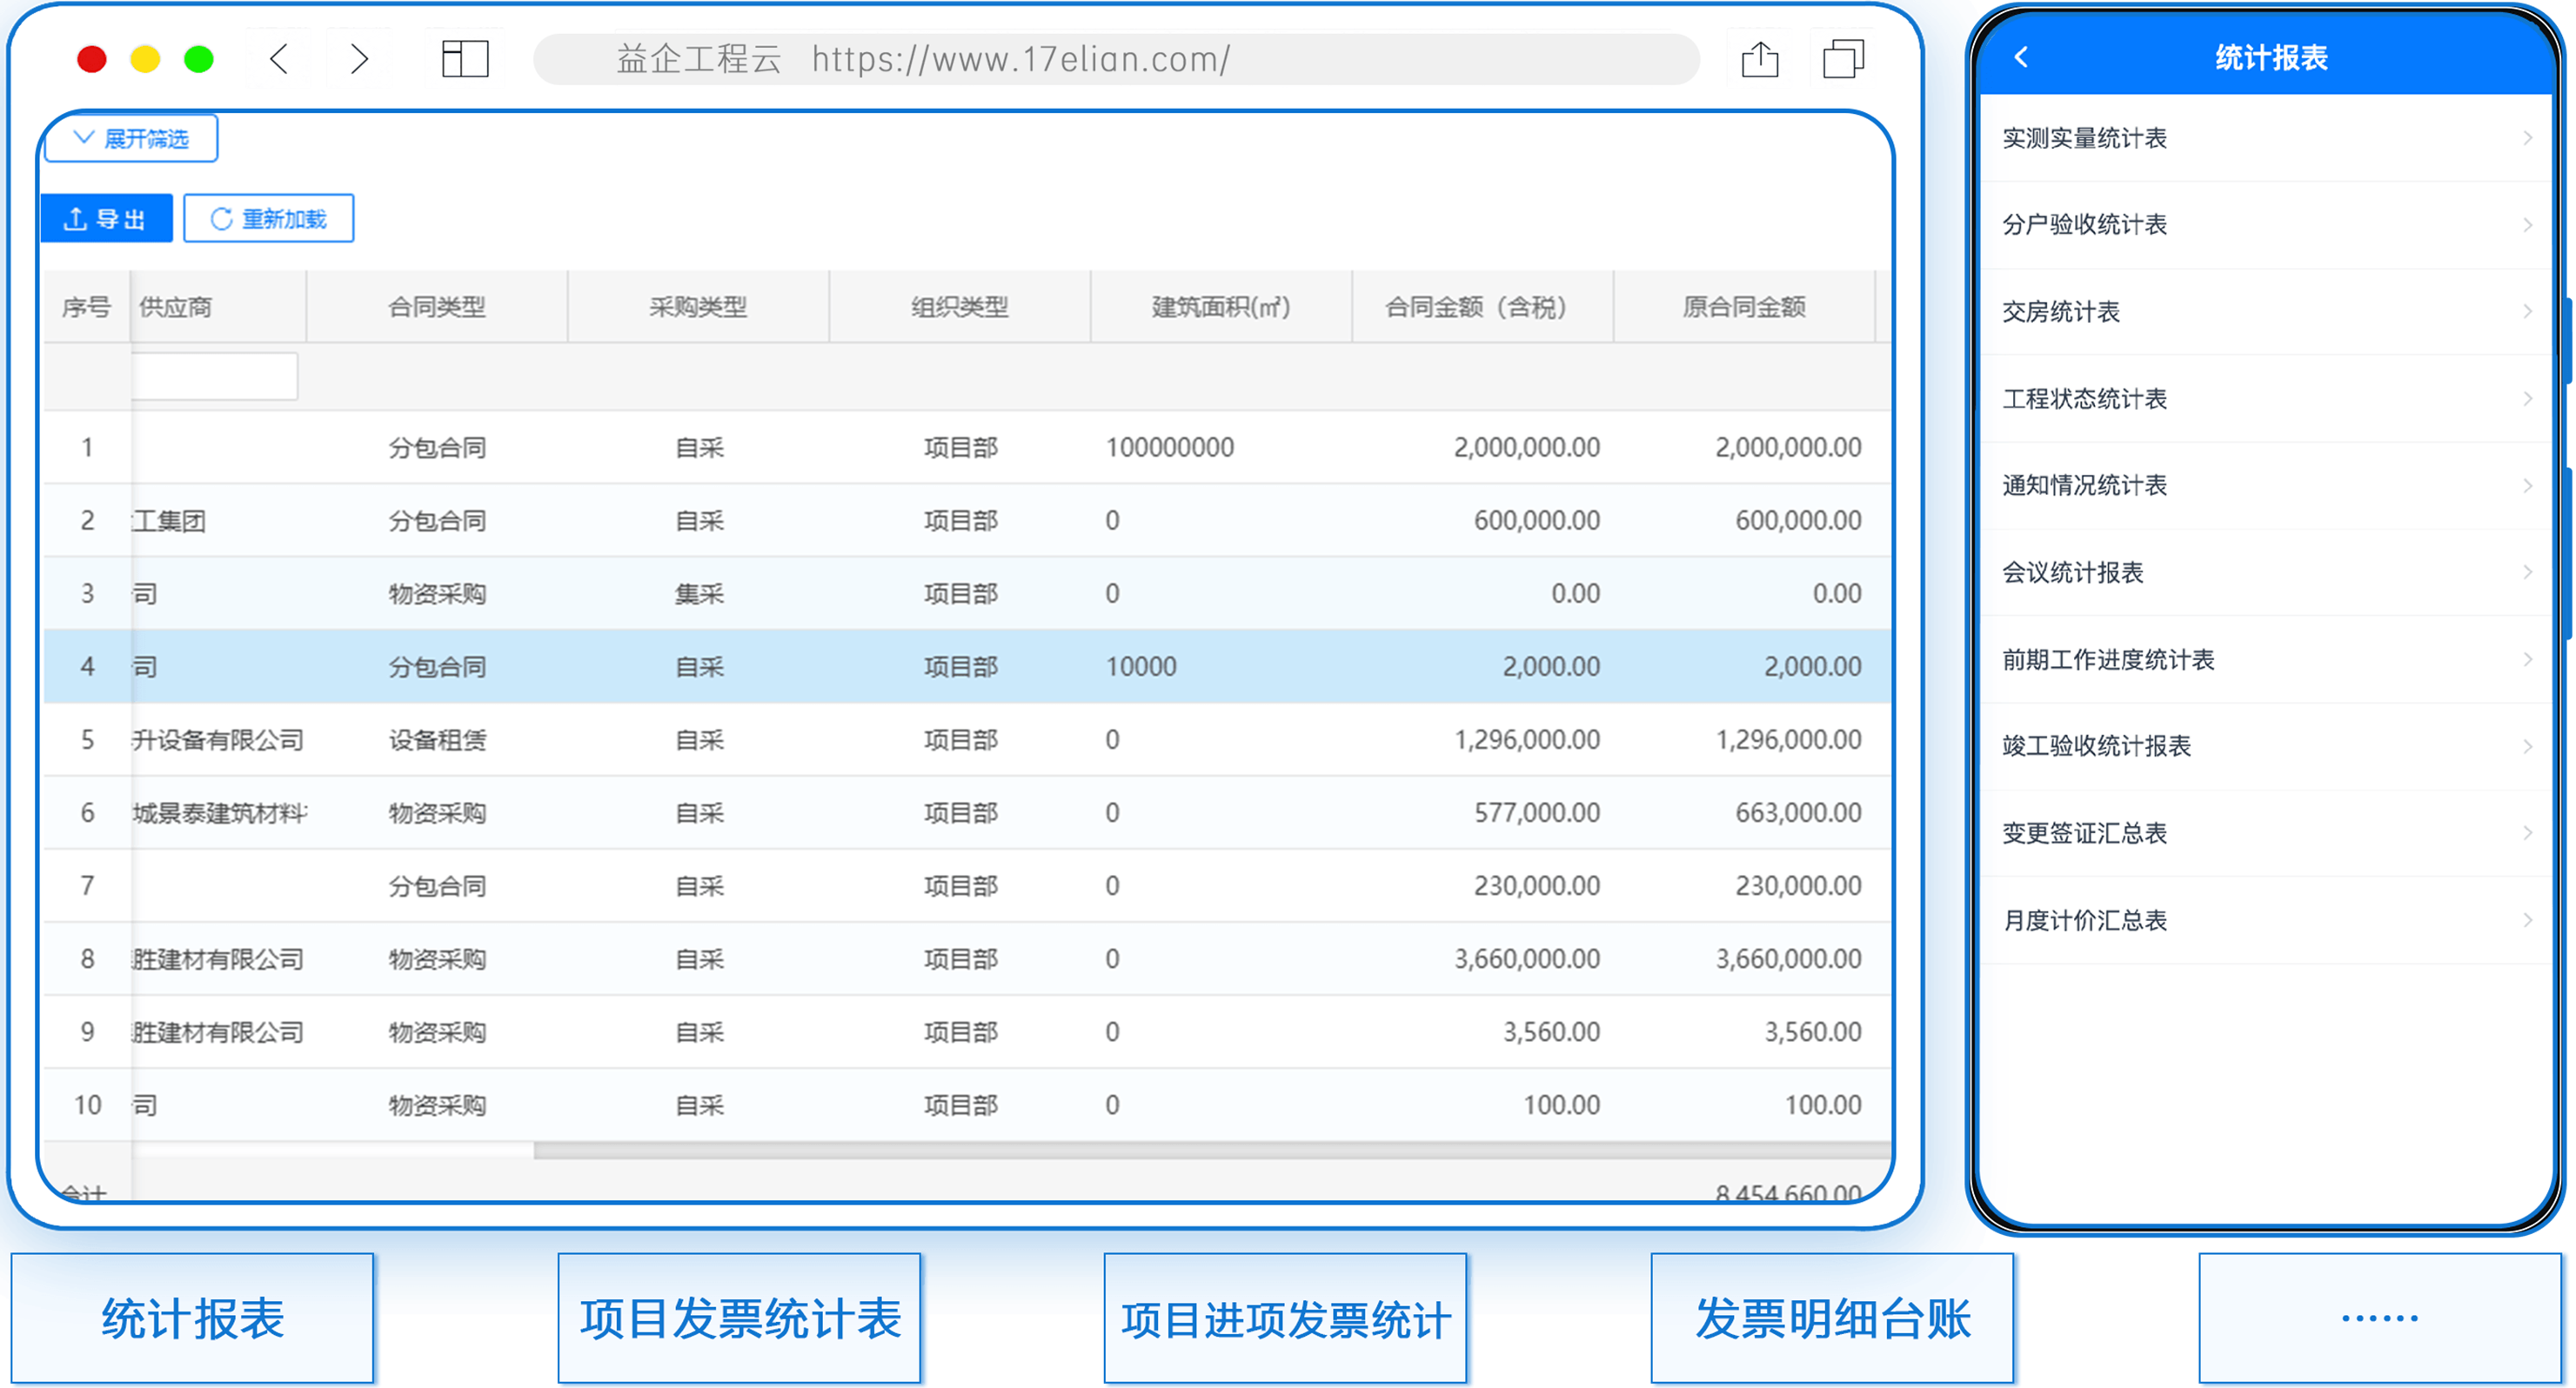Click the chevron beside 竣工验收统计报表
This screenshot has width=2576, height=1388.
point(2527,746)
